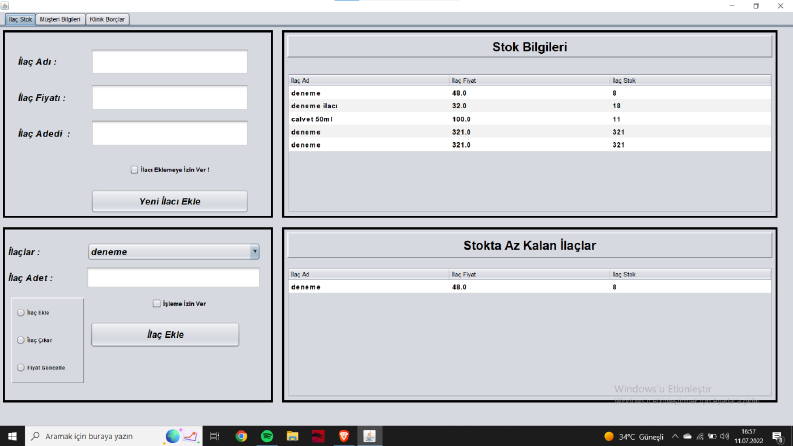This screenshot has width=793, height=446.
Task: Click 'İlaç Ad' header in low-stock table
Action: point(369,274)
